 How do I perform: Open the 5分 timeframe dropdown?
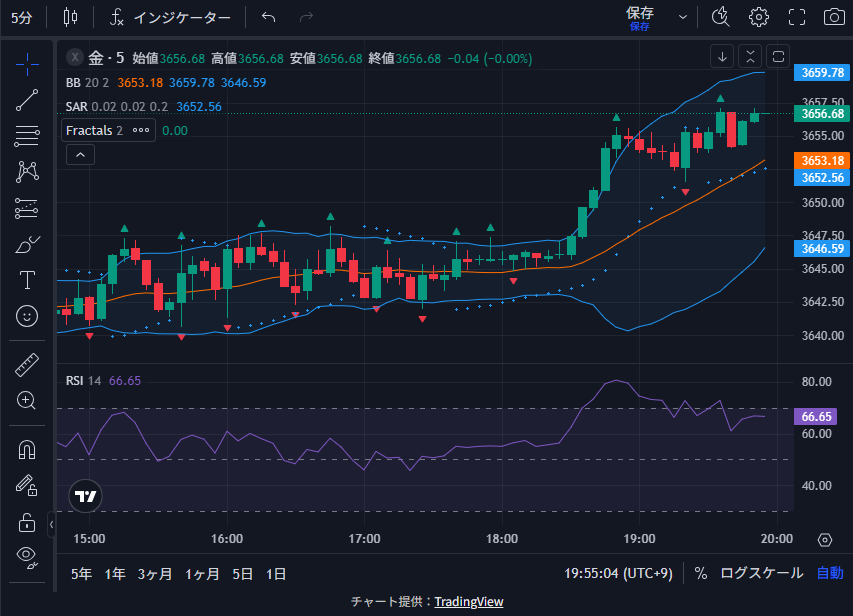22,17
